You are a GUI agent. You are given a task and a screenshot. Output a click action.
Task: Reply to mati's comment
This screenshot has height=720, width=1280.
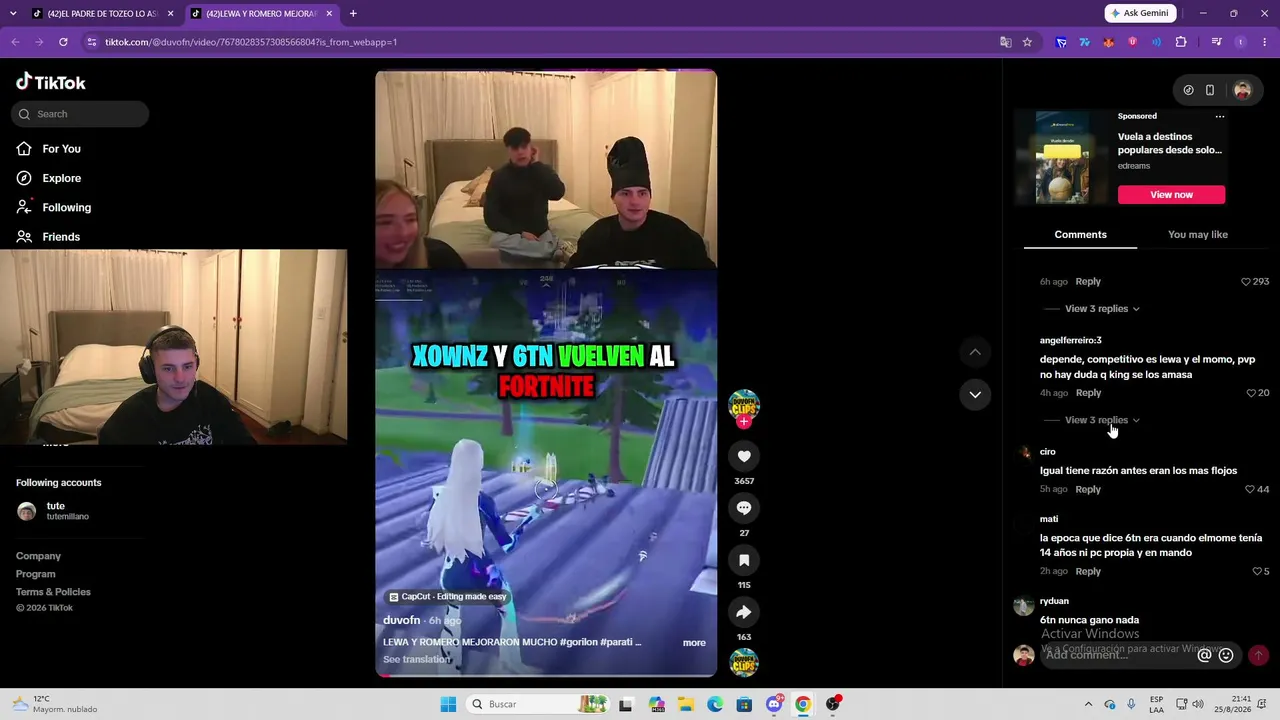point(1088,571)
